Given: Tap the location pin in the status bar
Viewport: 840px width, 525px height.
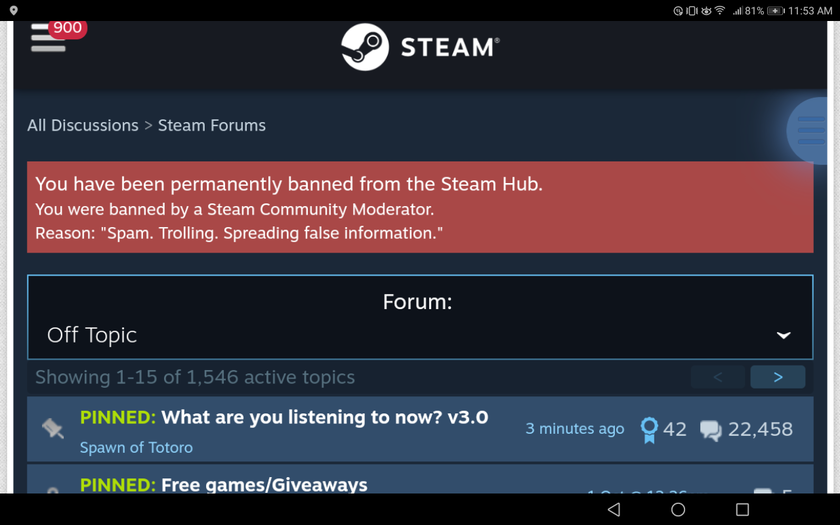Looking at the screenshot, I should [13, 10].
